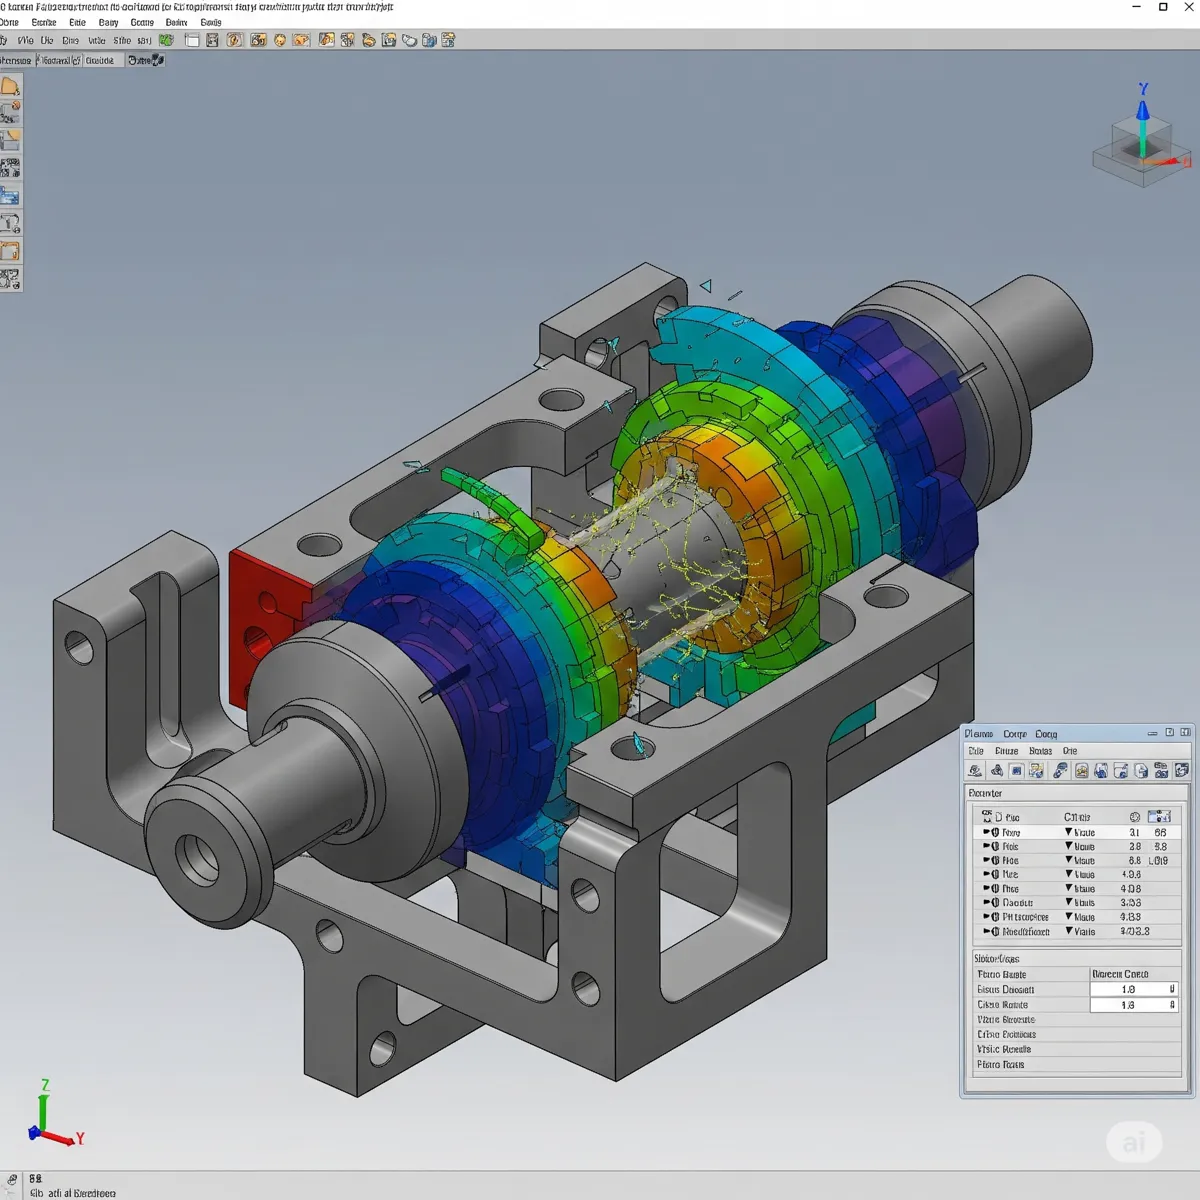Click the blue-yellow table icon ending main toolbar
Image resolution: width=1200 pixels, height=1200 pixels.
pos(449,40)
